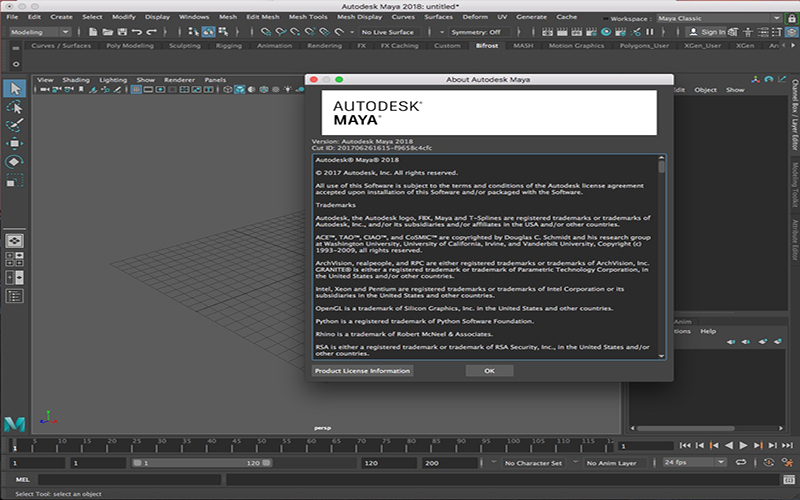800x500 pixels.
Task: Choose the Scale tool in toolbox
Action: pyautogui.click(x=15, y=181)
